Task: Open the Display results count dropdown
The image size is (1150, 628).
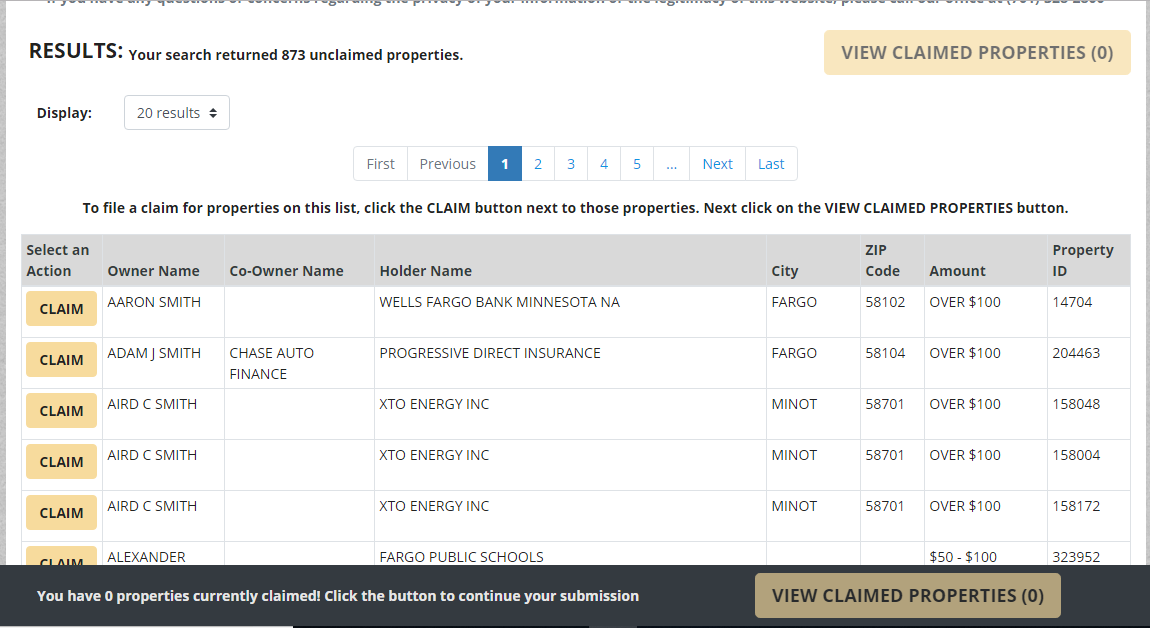Action: pos(176,112)
